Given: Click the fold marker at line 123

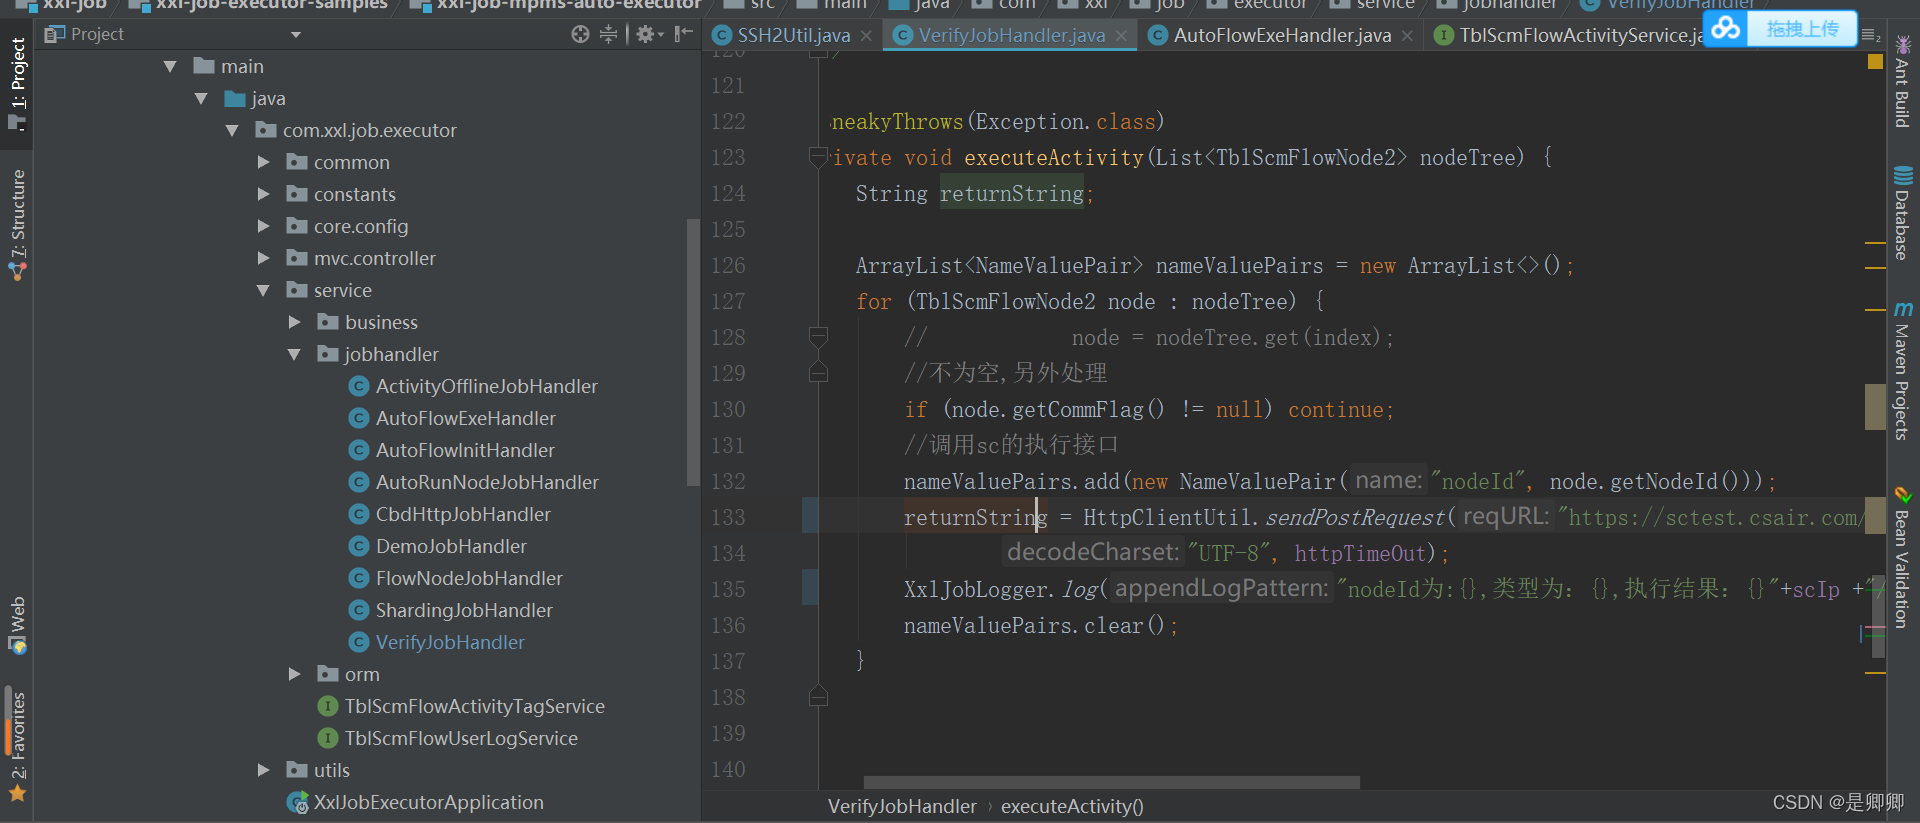Looking at the screenshot, I should 818,157.
